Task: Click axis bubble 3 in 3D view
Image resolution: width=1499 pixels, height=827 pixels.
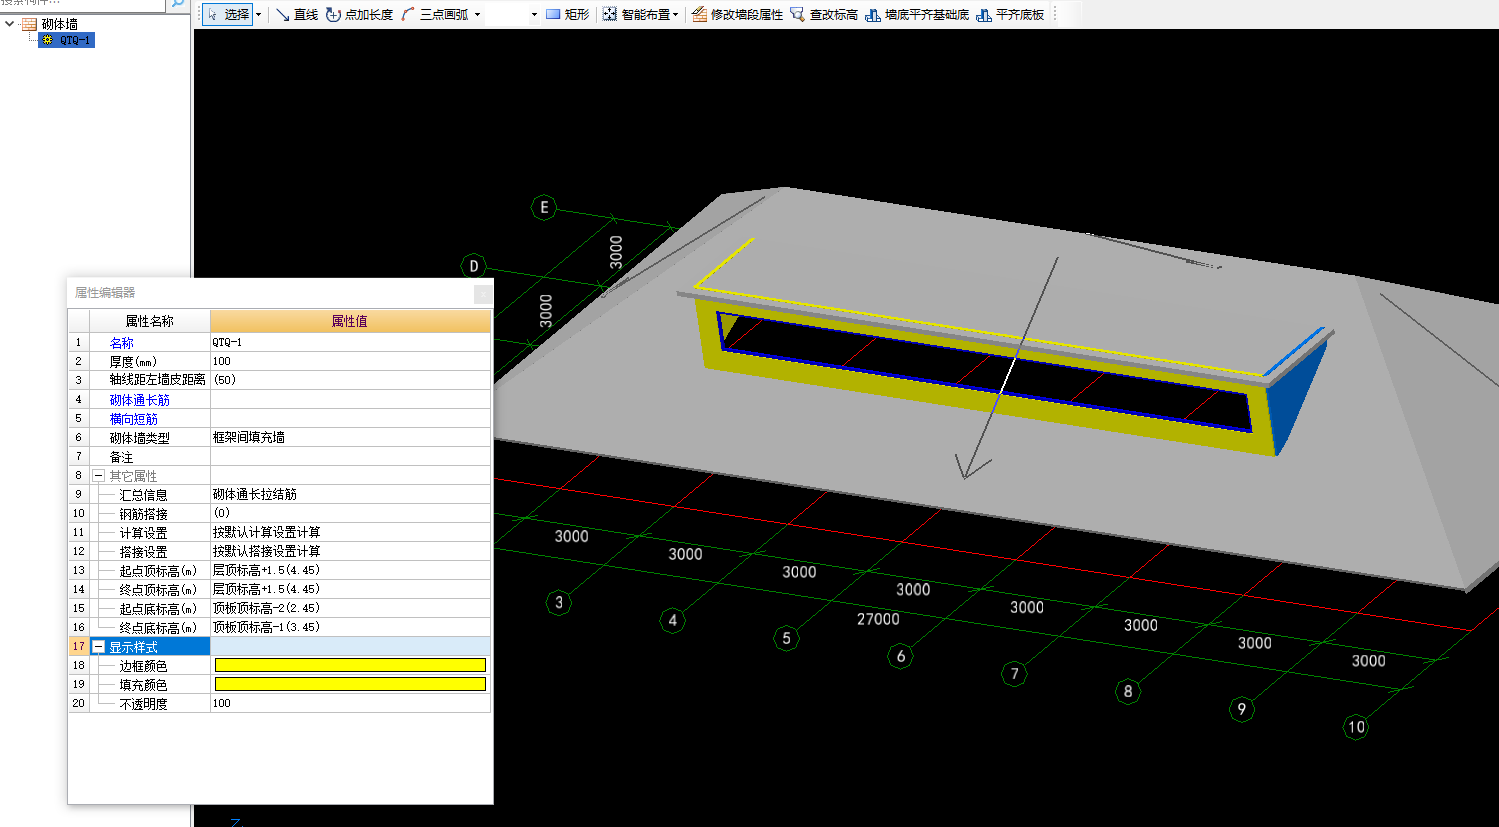Action: coord(559,602)
